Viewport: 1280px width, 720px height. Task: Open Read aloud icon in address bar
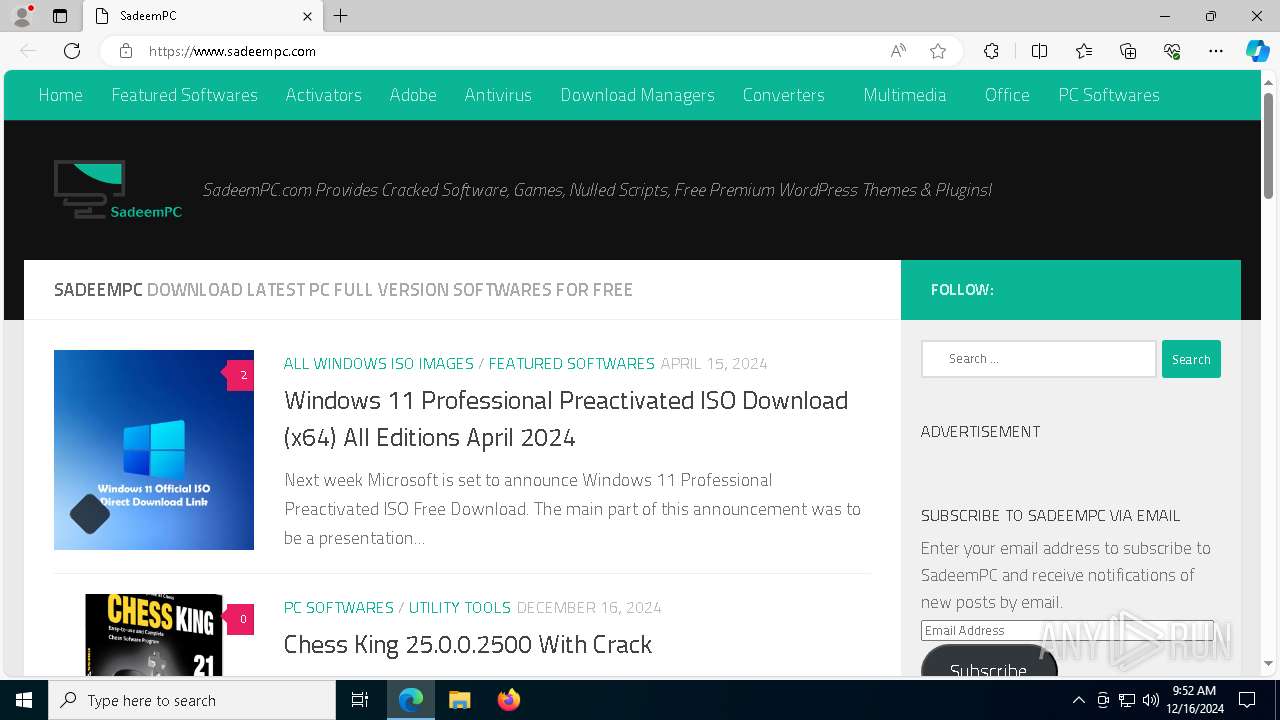[898, 51]
